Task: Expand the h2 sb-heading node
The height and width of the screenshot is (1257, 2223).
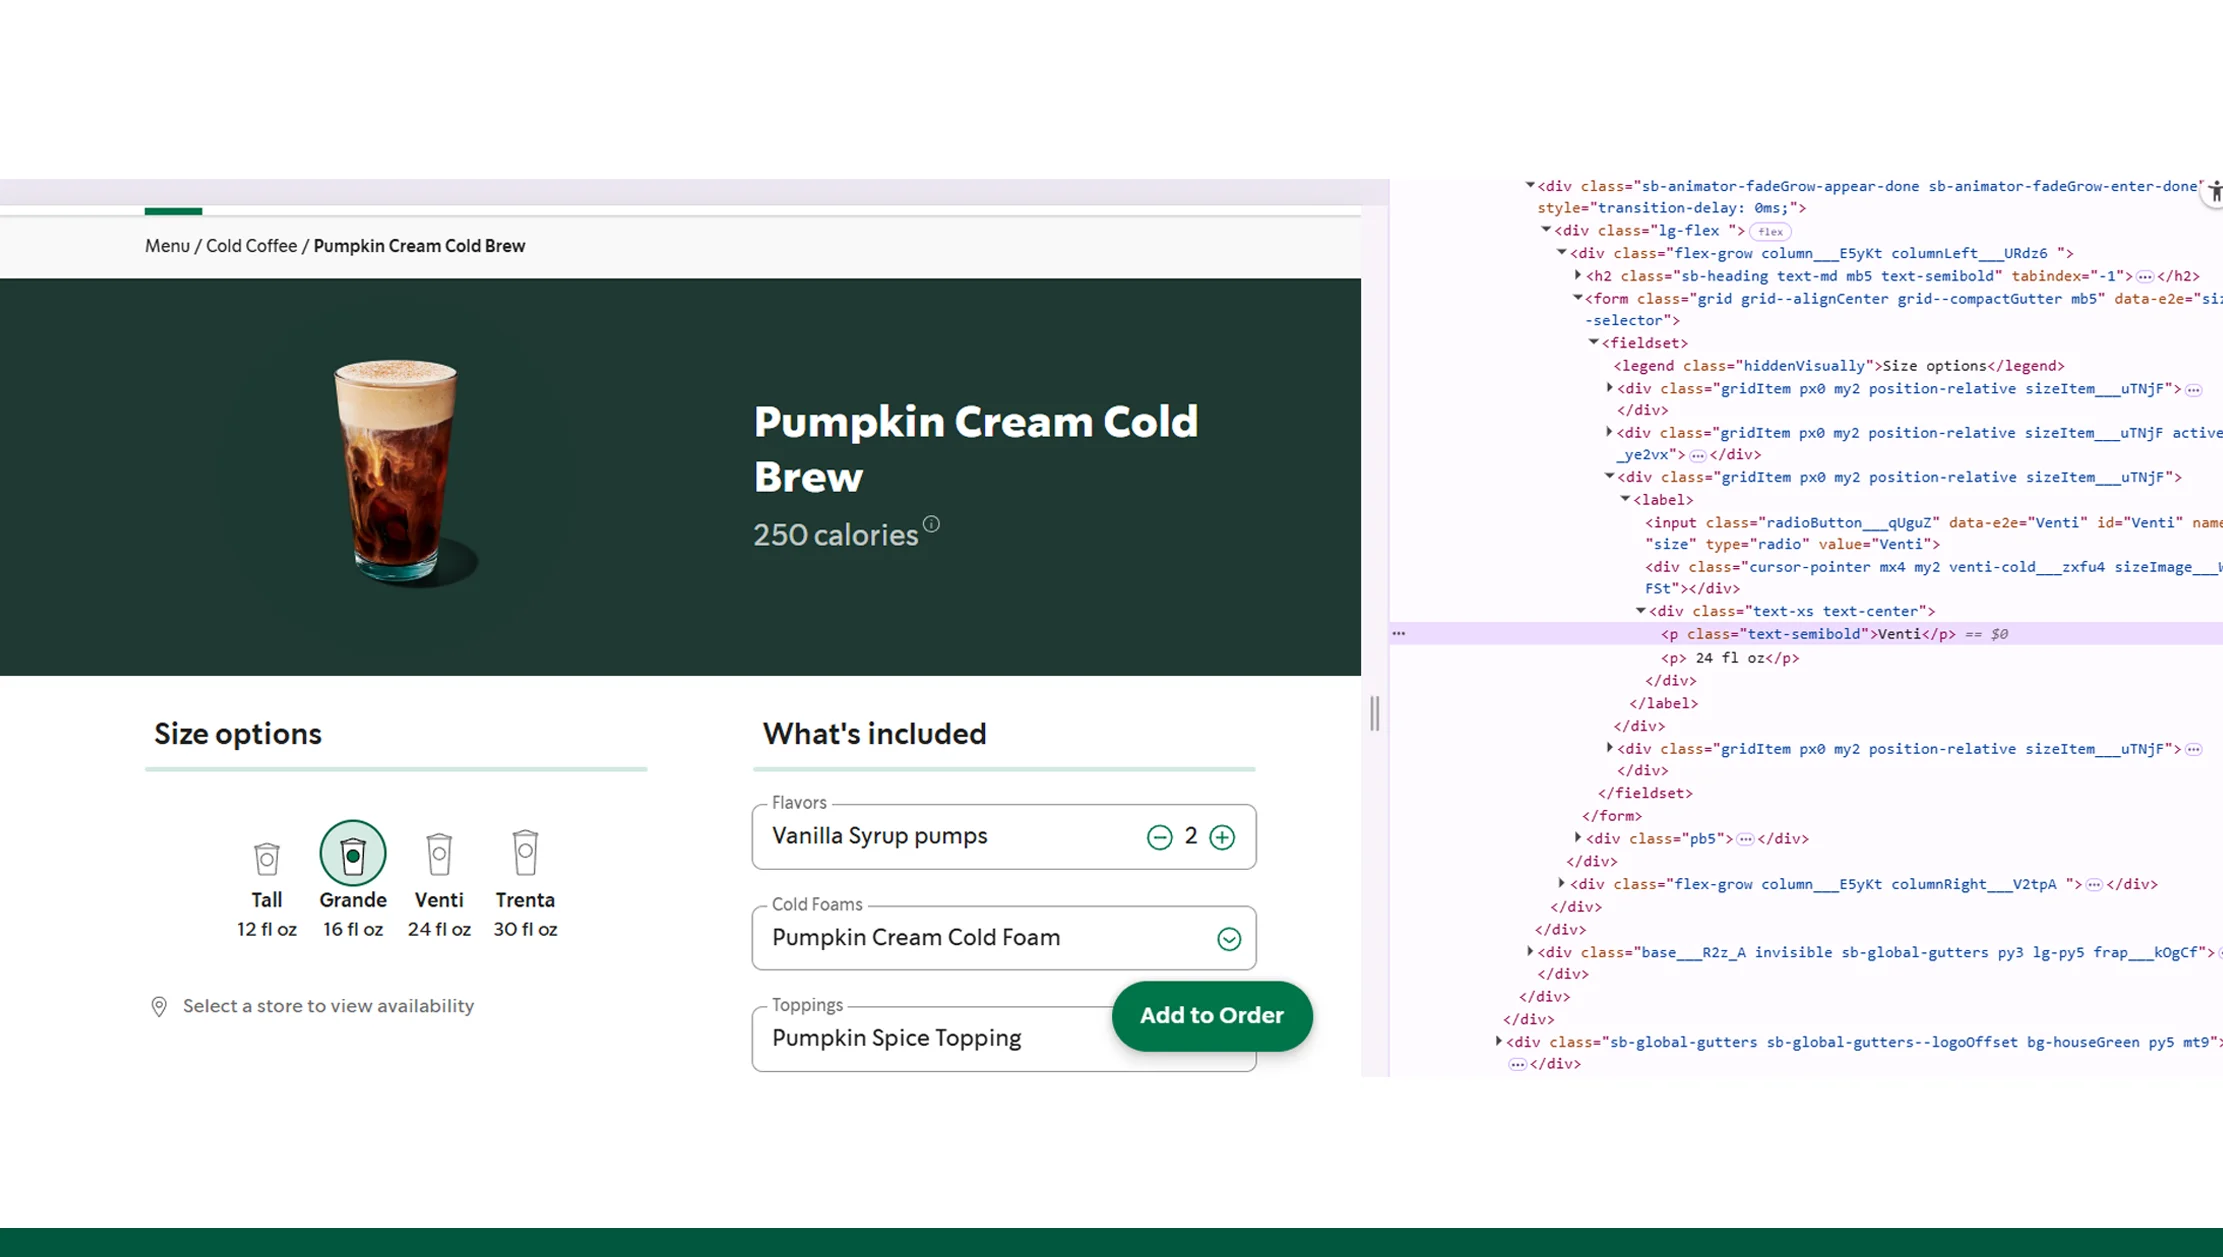Action: (x=1578, y=275)
